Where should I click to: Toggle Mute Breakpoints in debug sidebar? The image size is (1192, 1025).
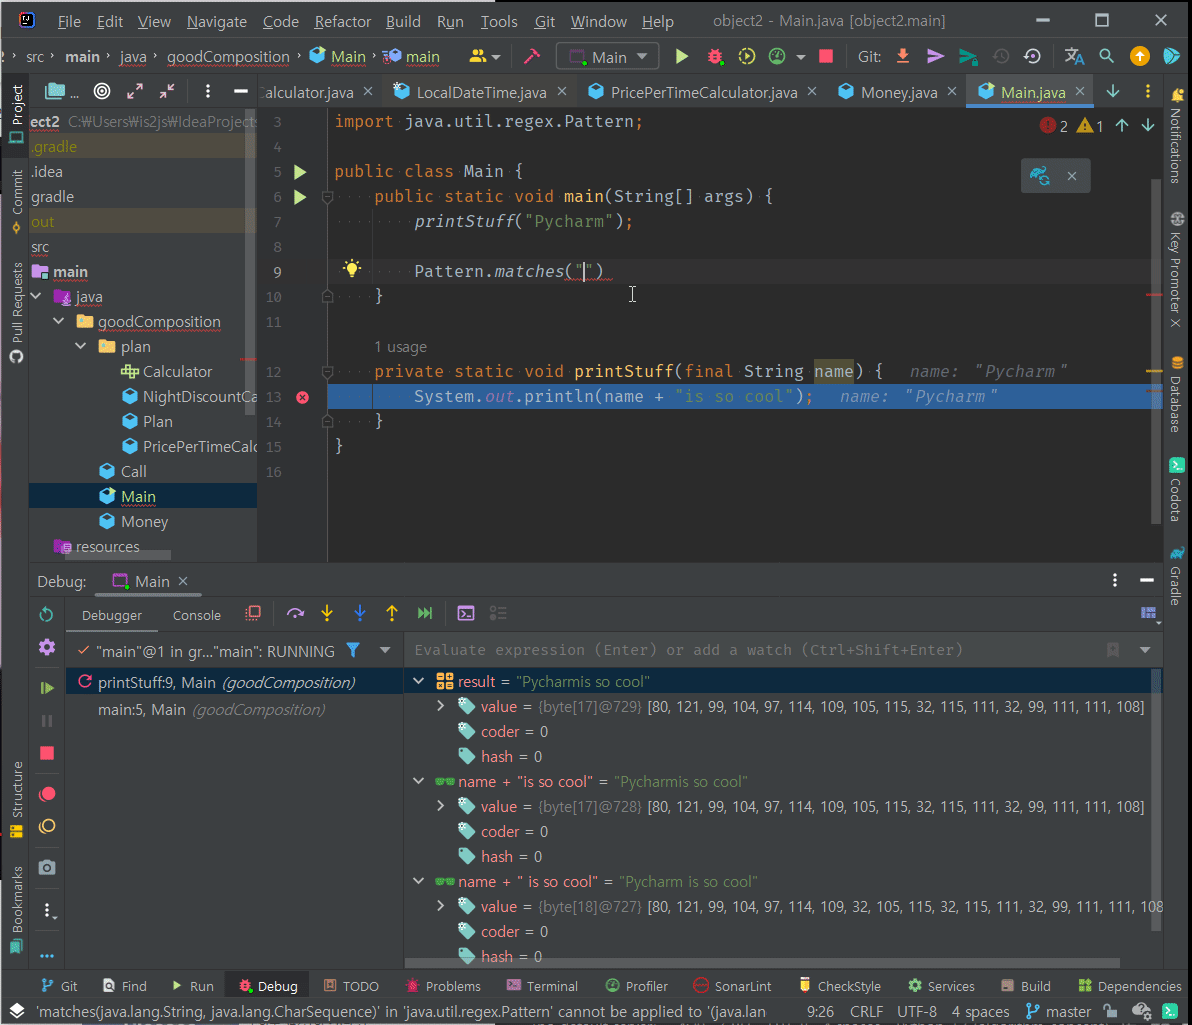point(47,827)
